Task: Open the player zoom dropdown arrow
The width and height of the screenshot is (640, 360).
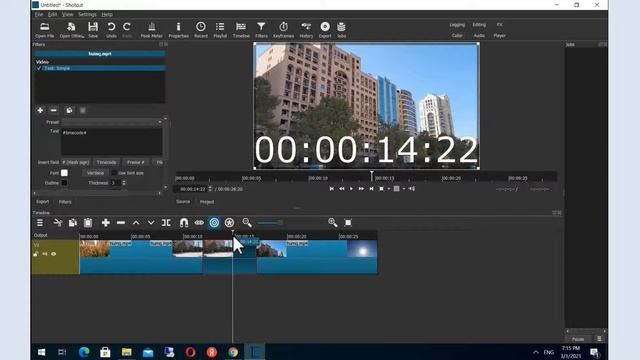Action: 389,189
